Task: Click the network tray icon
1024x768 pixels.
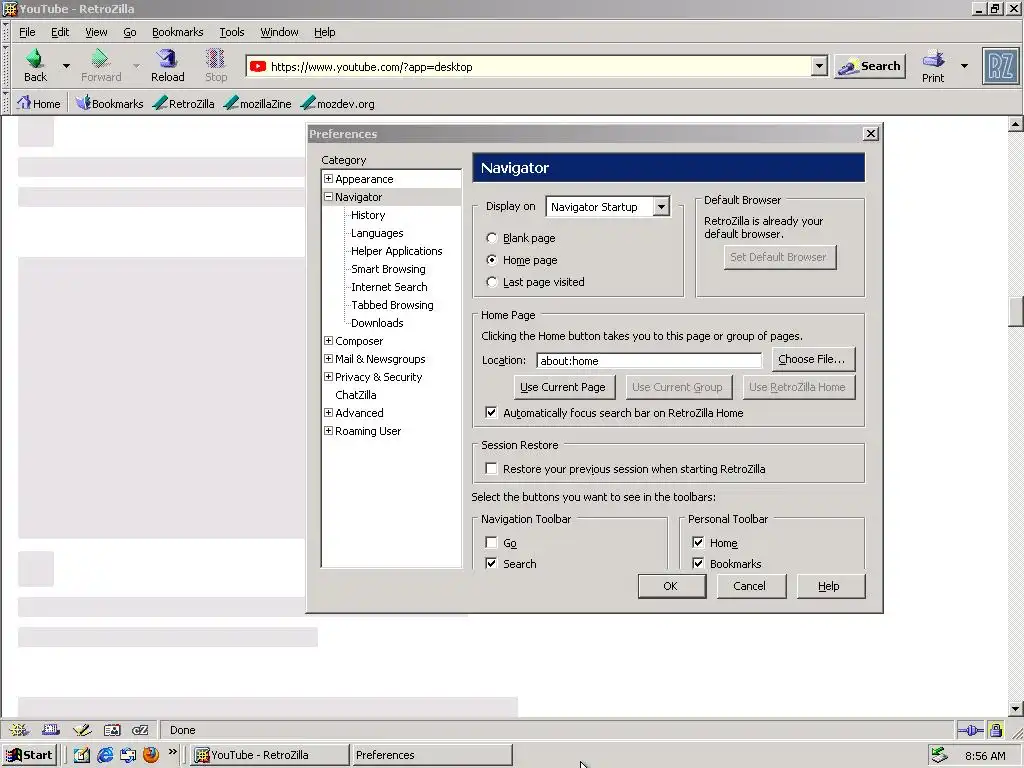Action: [939, 755]
